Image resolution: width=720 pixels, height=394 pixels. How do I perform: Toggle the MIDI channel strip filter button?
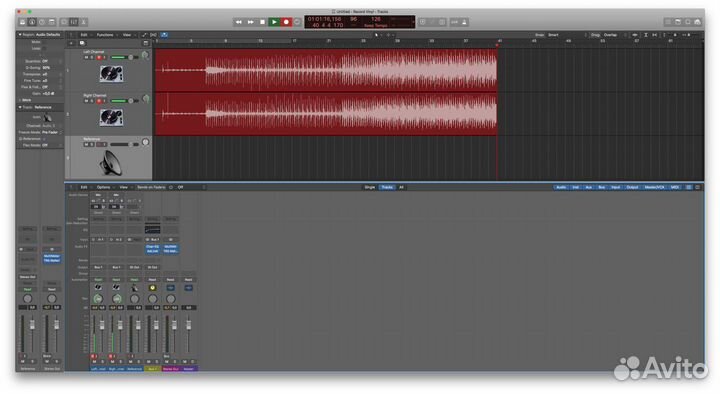(675, 187)
